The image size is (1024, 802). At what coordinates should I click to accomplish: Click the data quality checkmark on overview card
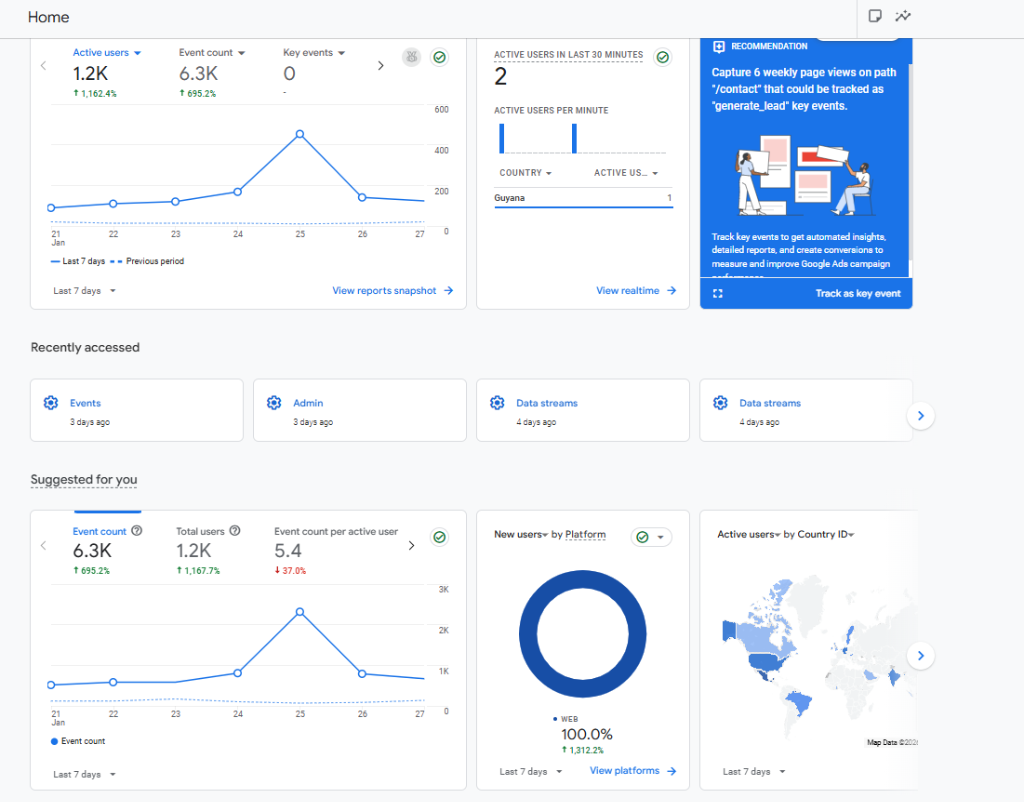pos(440,57)
